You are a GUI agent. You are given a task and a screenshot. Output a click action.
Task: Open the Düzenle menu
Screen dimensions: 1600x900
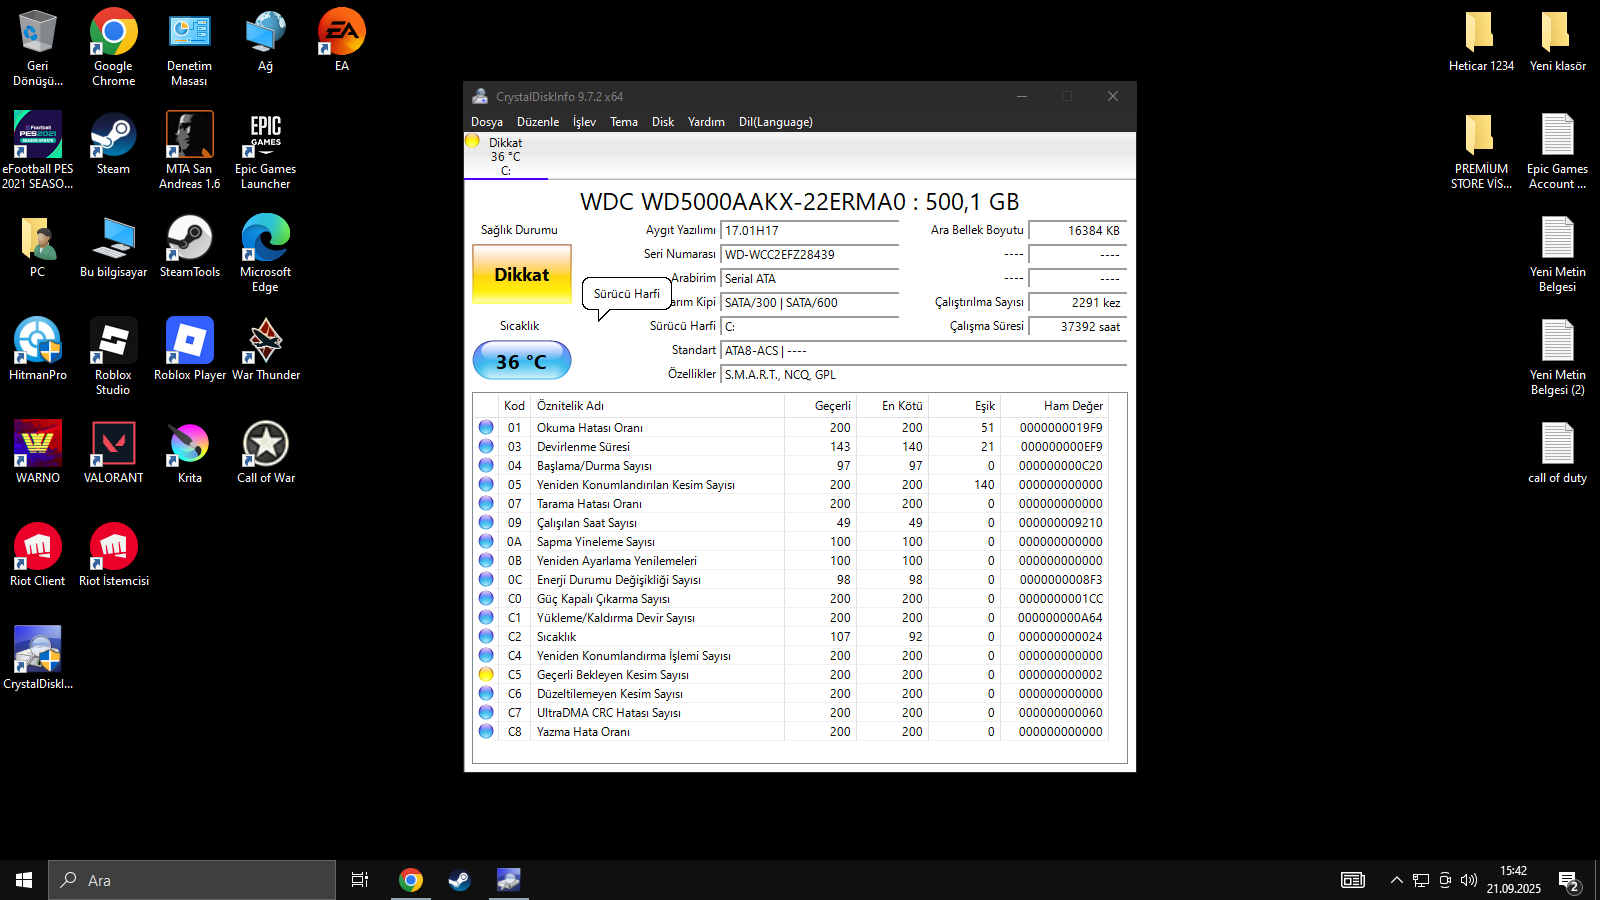click(538, 122)
